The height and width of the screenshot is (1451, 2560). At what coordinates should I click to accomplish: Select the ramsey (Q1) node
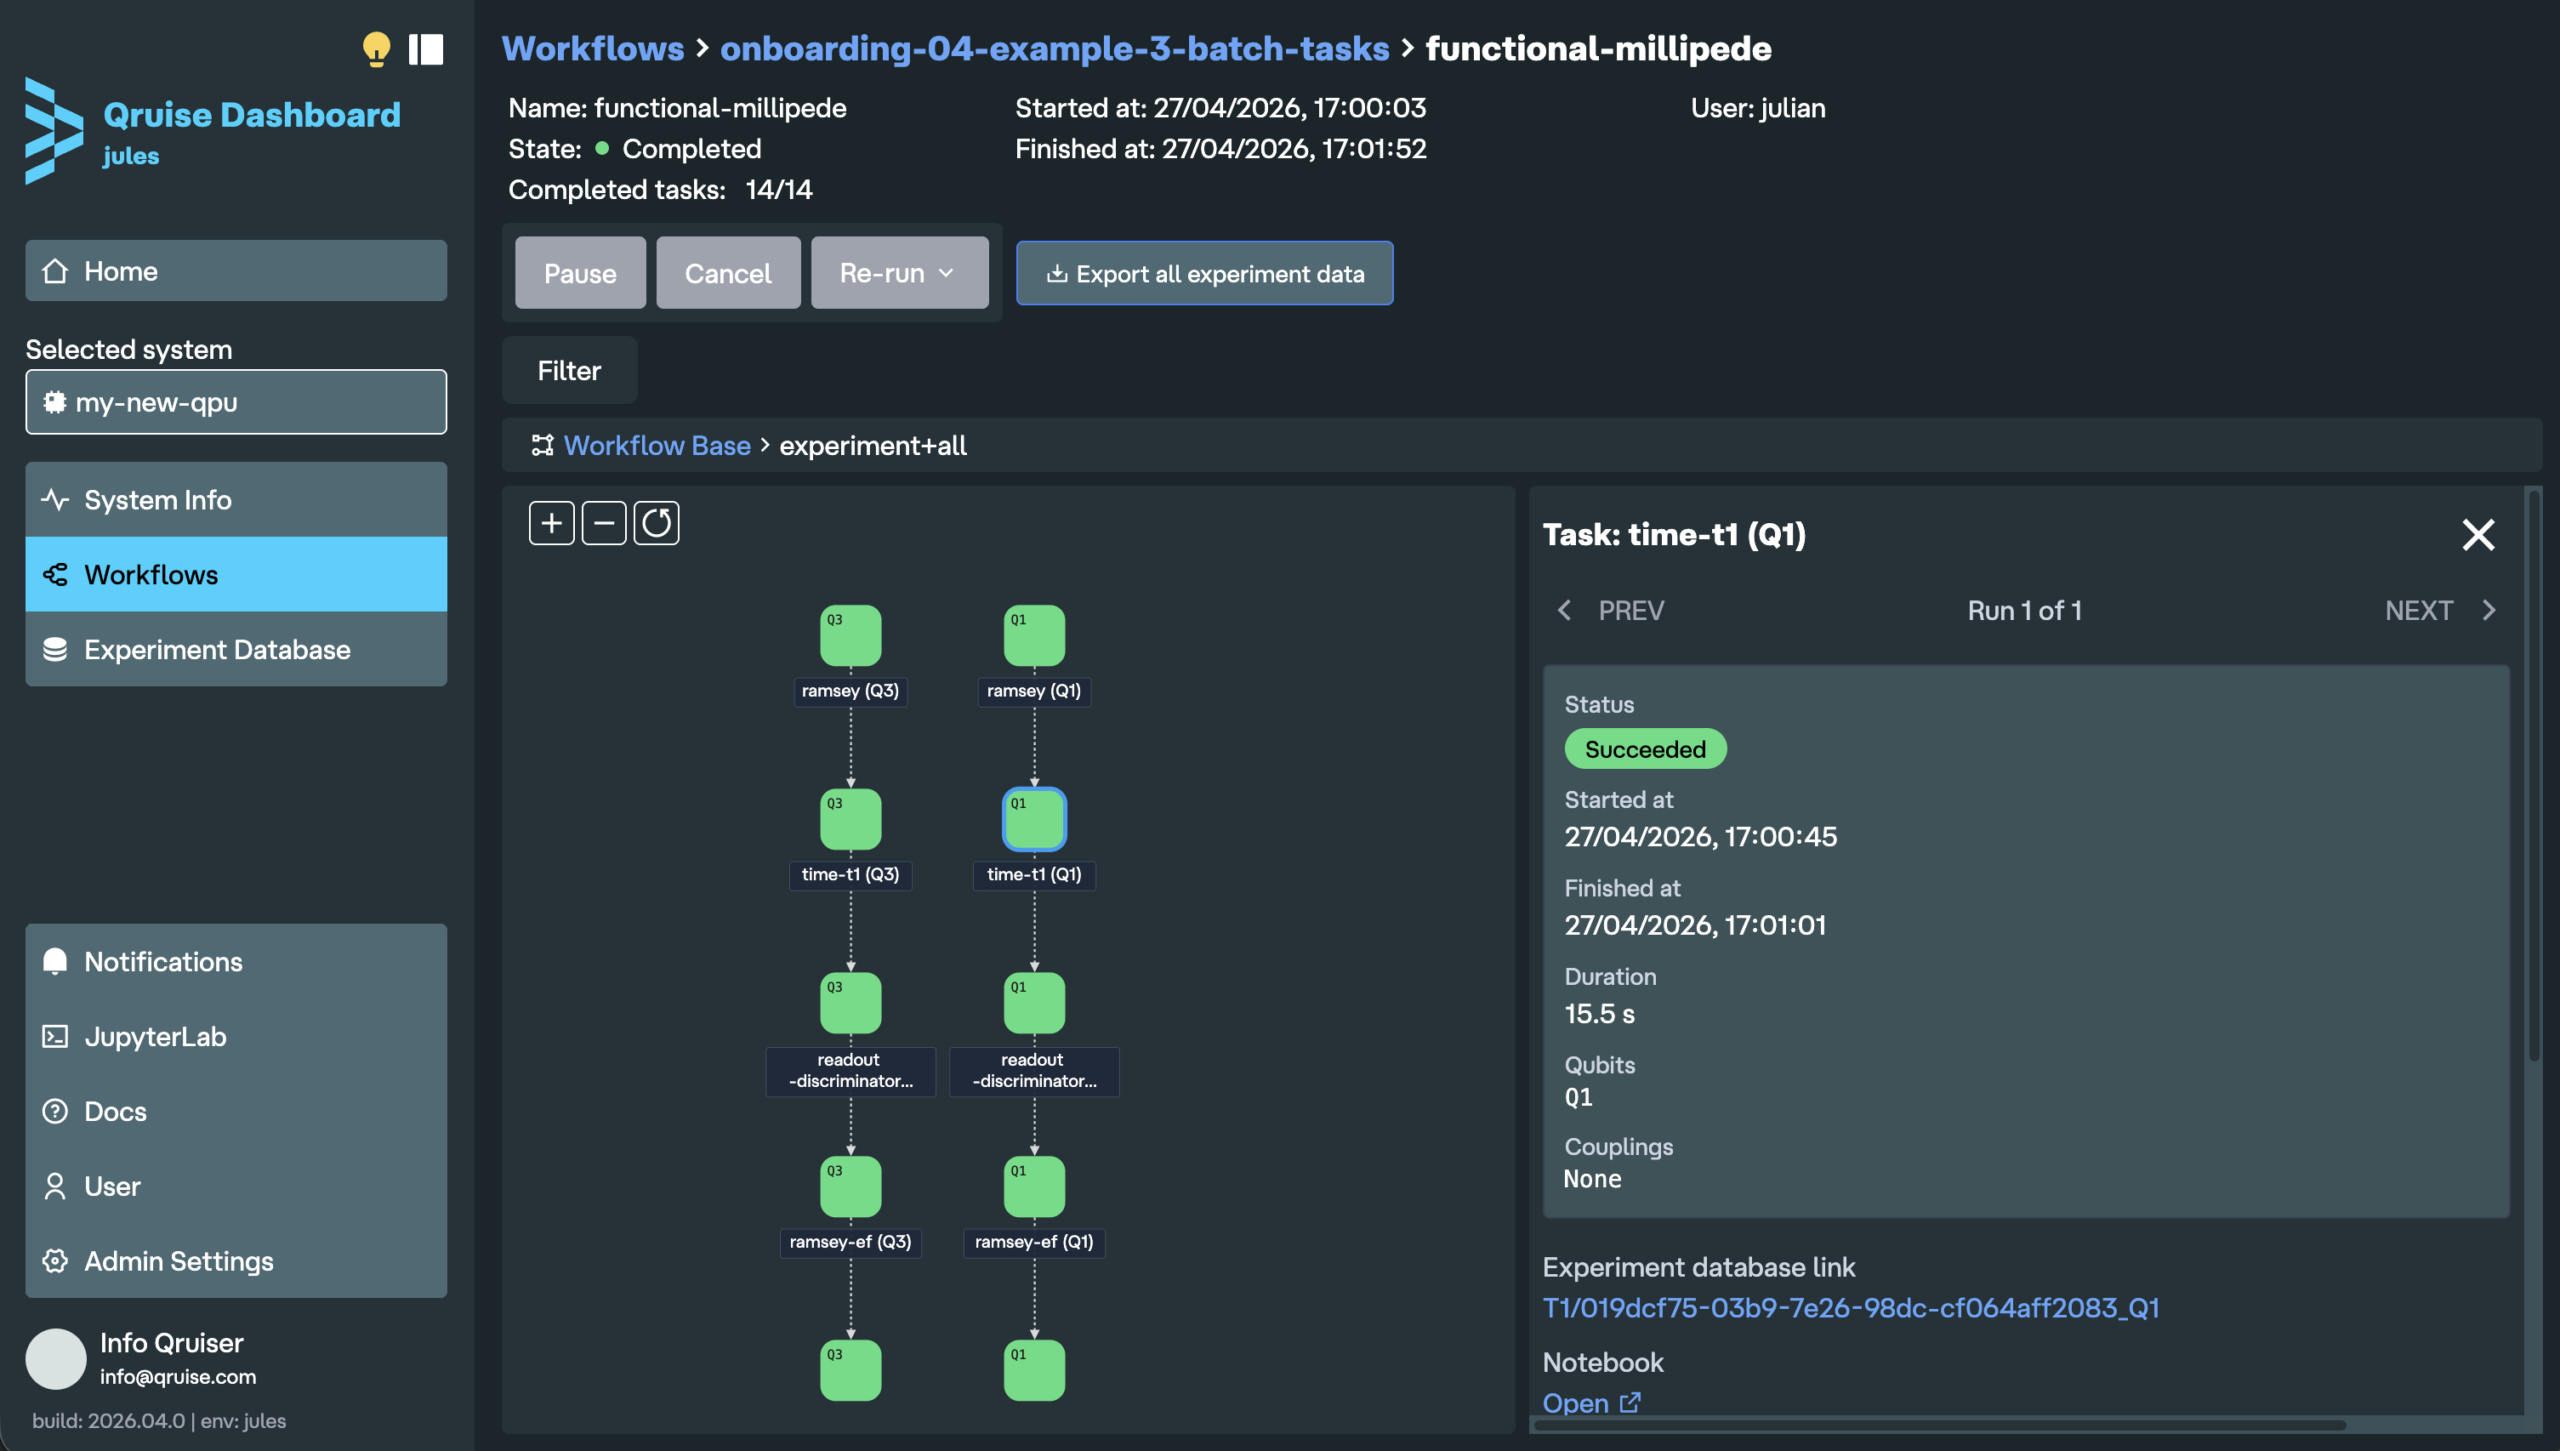pyautogui.click(x=1034, y=635)
